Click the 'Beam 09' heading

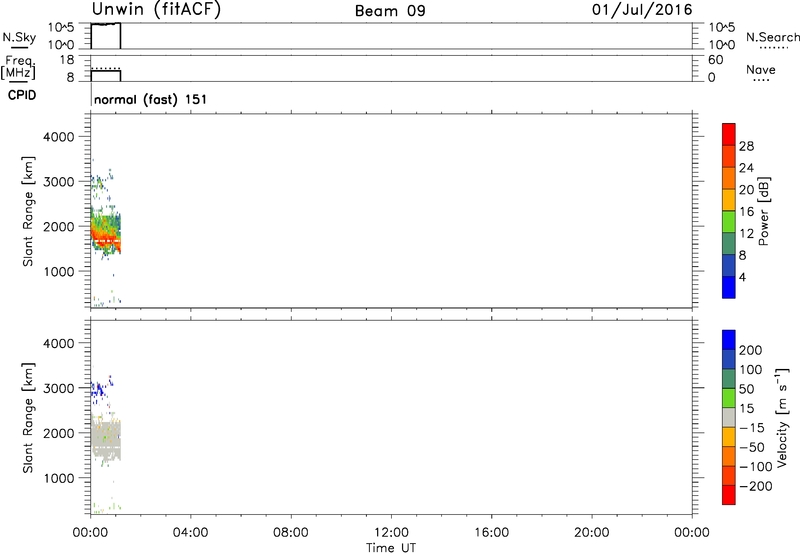390,11
